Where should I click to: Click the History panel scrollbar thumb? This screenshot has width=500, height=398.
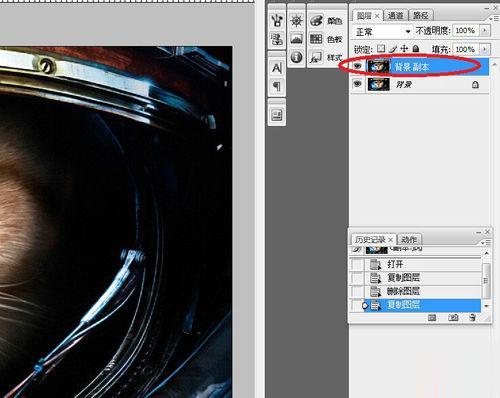coord(486,280)
